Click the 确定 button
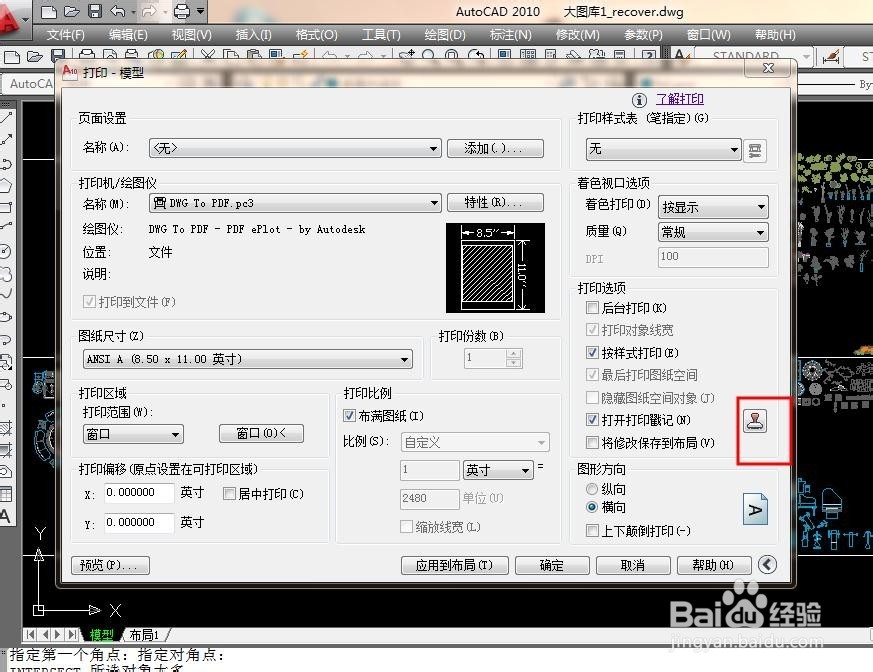Image resolution: width=873 pixels, height=672 pixels. coord(552,565)
